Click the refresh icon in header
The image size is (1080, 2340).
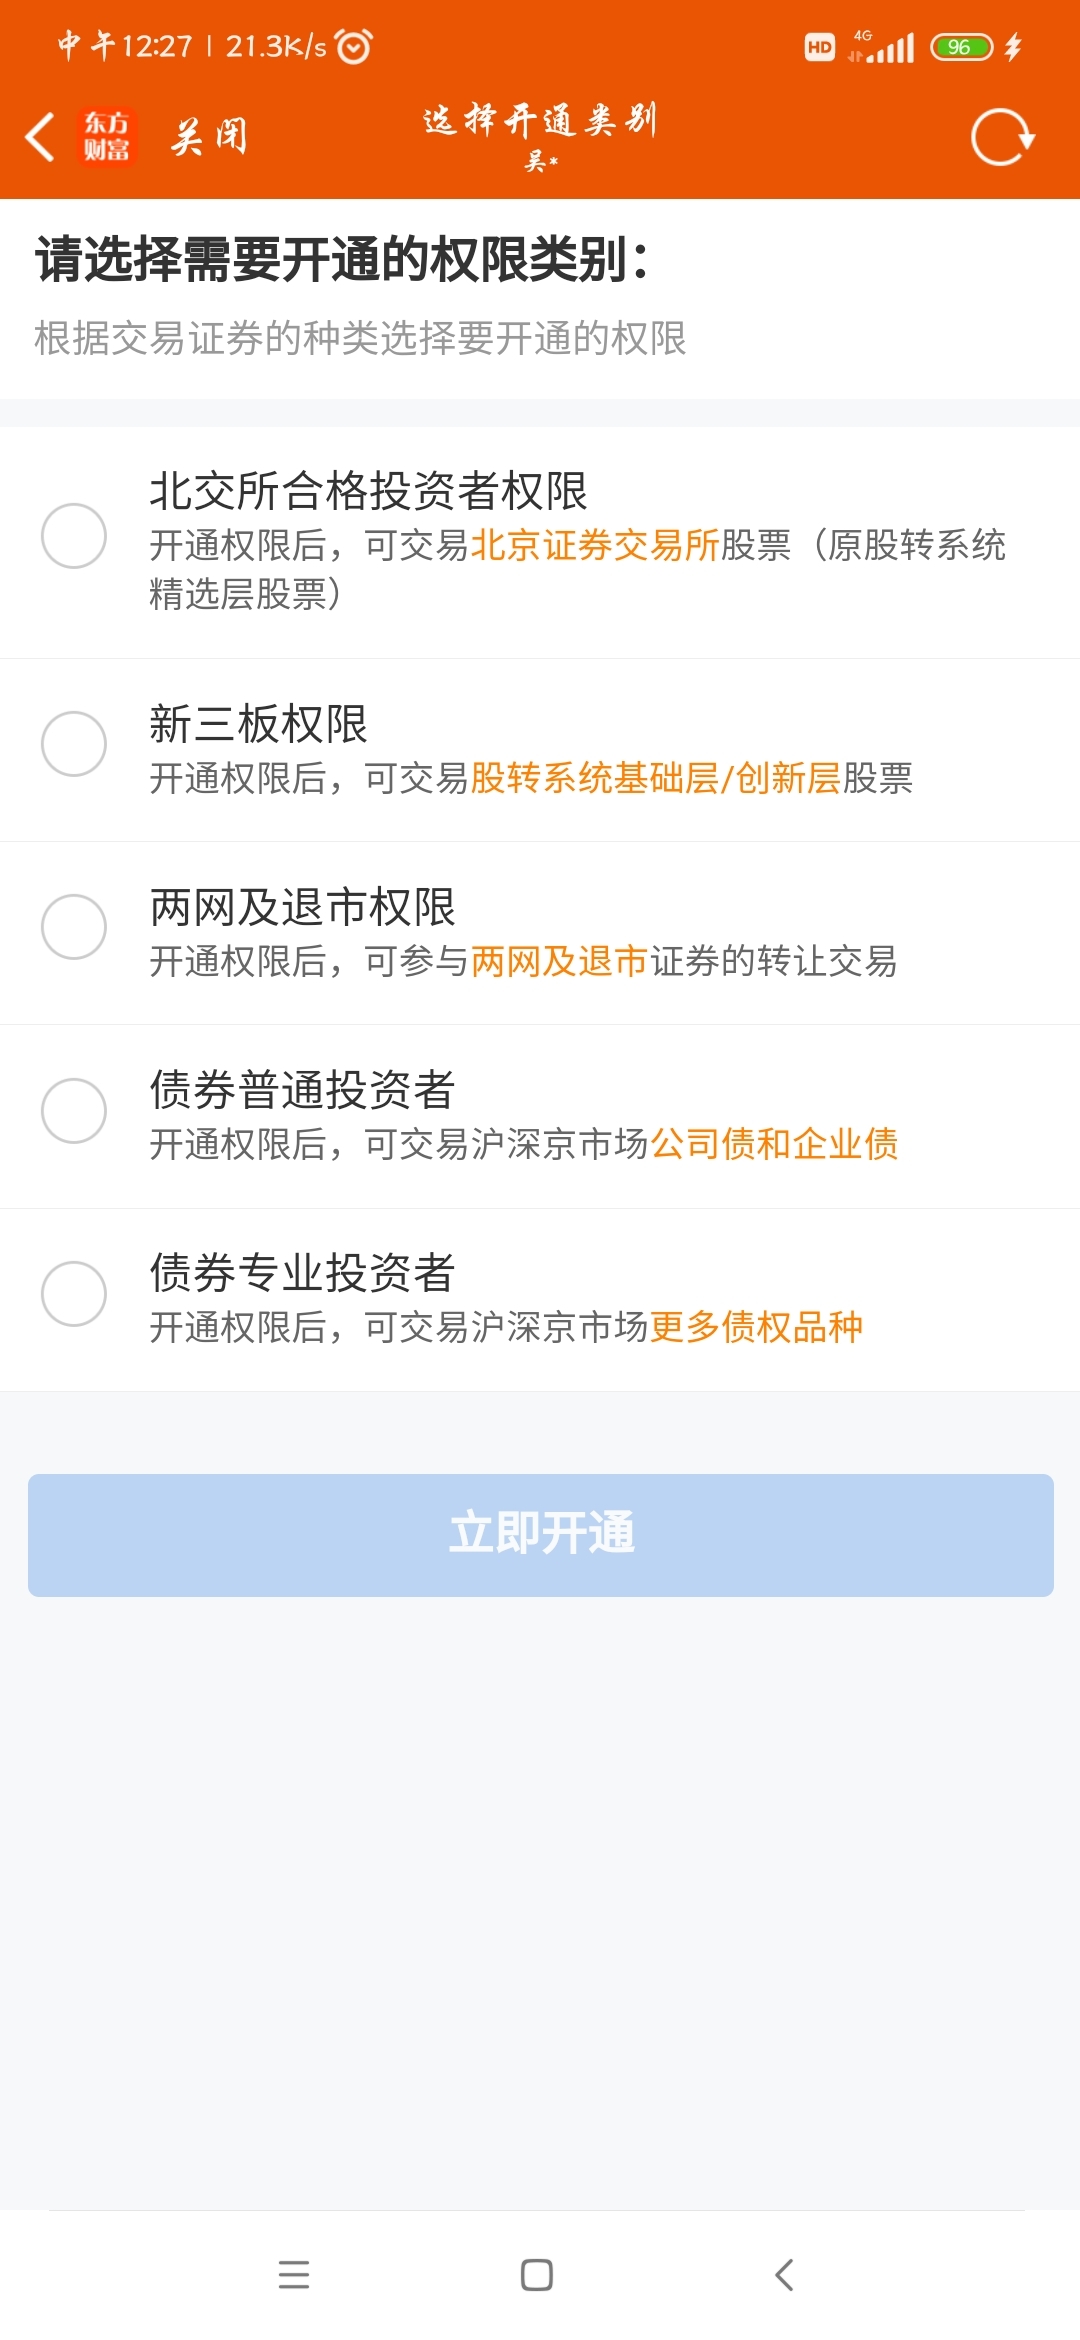point(1002,137)
